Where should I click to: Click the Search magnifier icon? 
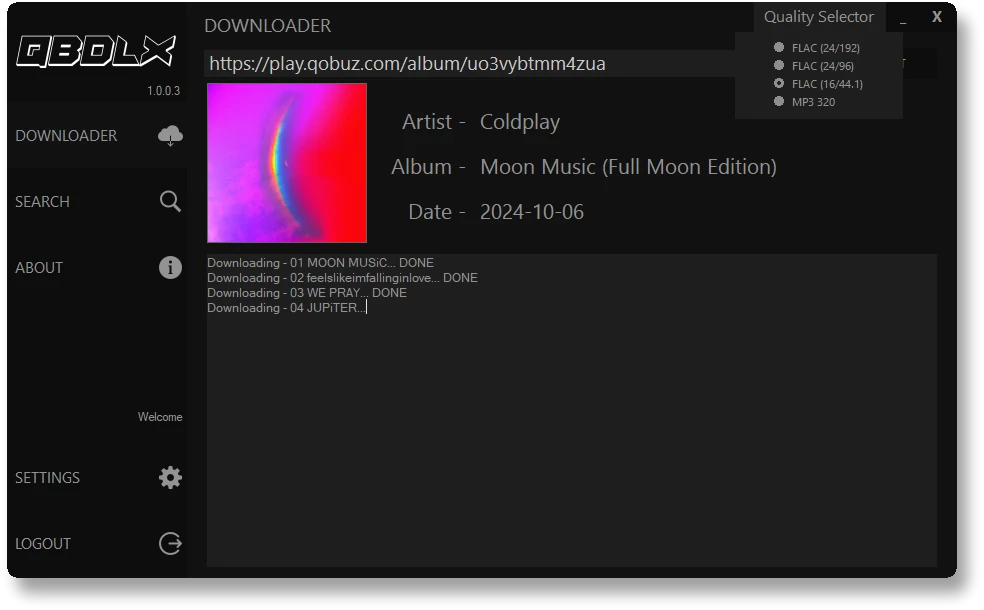(x=170, y=201)
